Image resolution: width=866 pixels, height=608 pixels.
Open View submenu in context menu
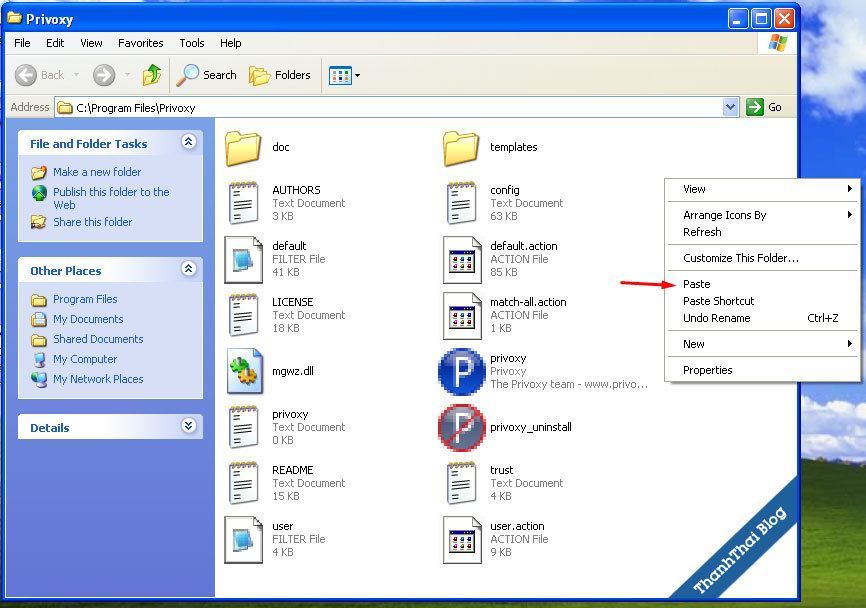click(x=762, y=189)
